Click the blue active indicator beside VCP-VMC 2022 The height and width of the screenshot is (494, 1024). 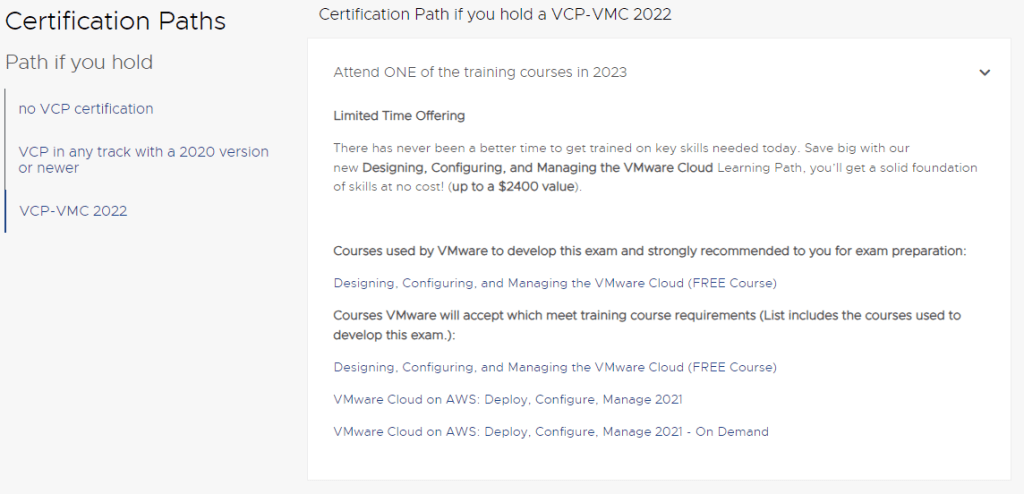5,211
